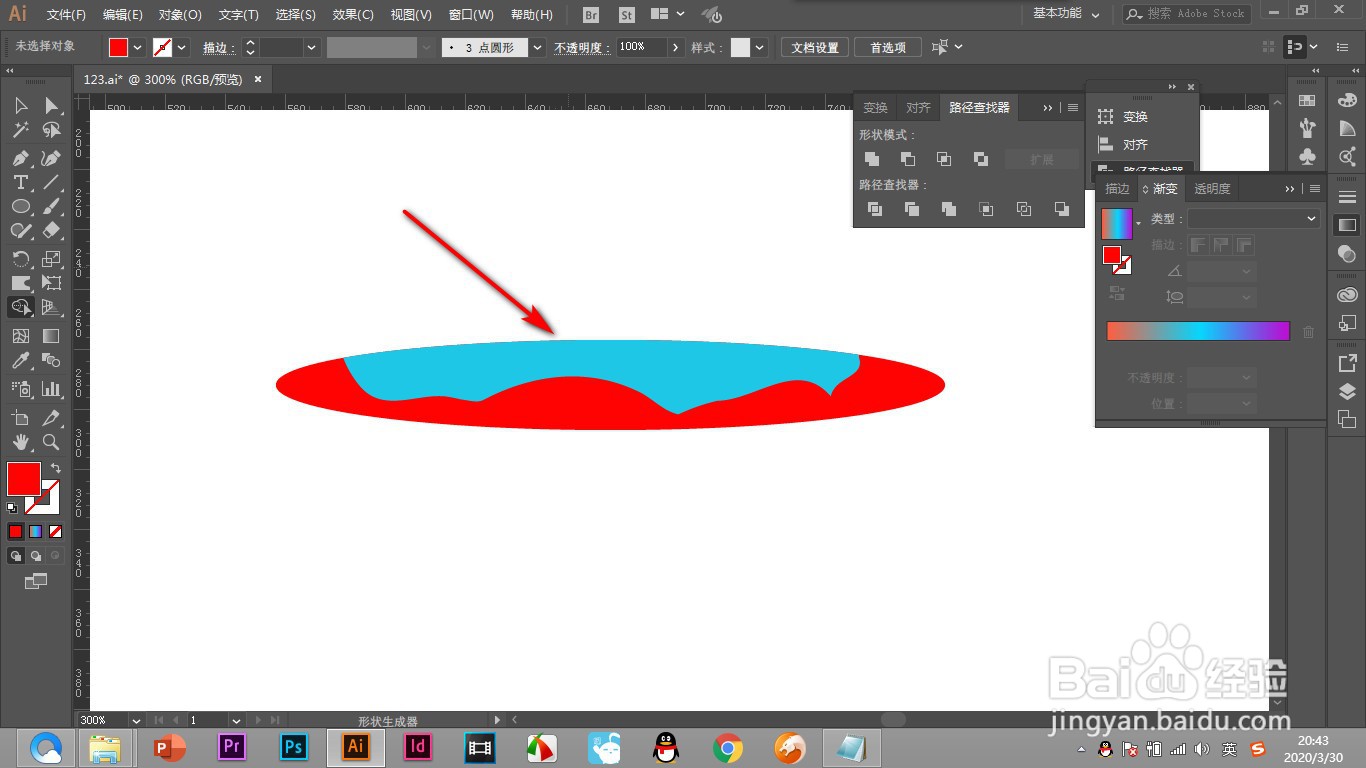Reset to default fill and stroke

point(12,508)
